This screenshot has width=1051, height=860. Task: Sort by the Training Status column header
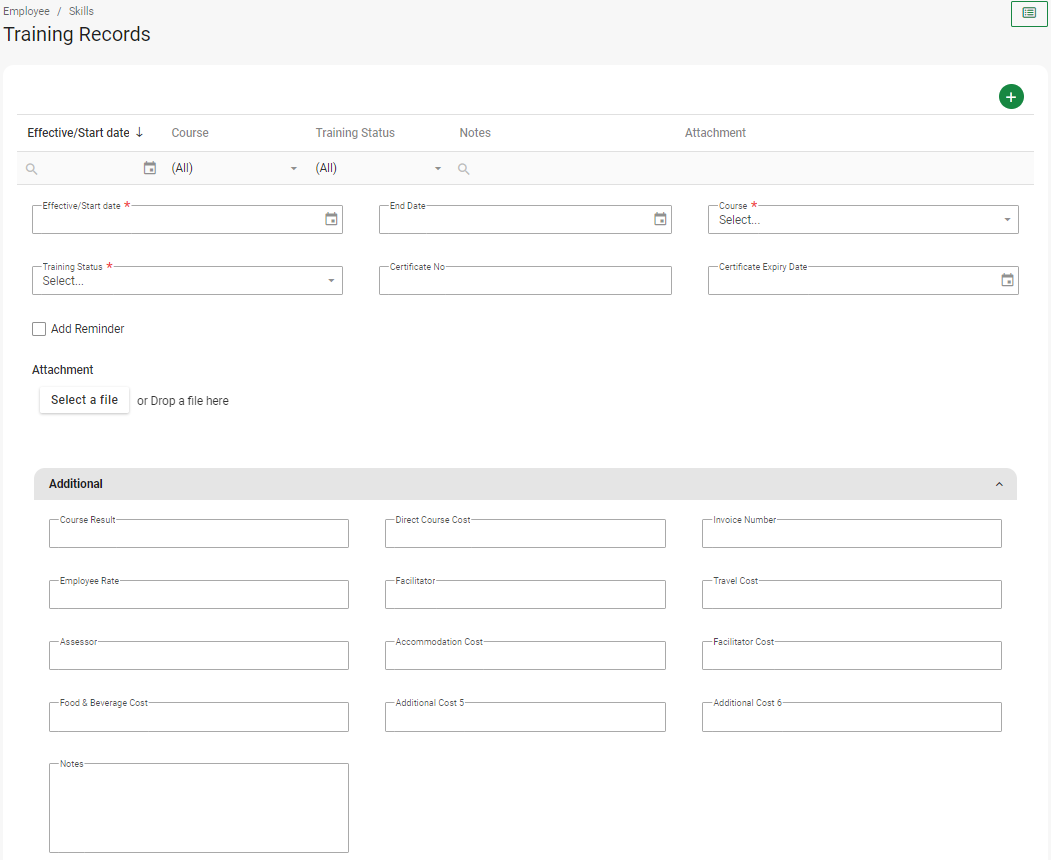coord(355,133)
